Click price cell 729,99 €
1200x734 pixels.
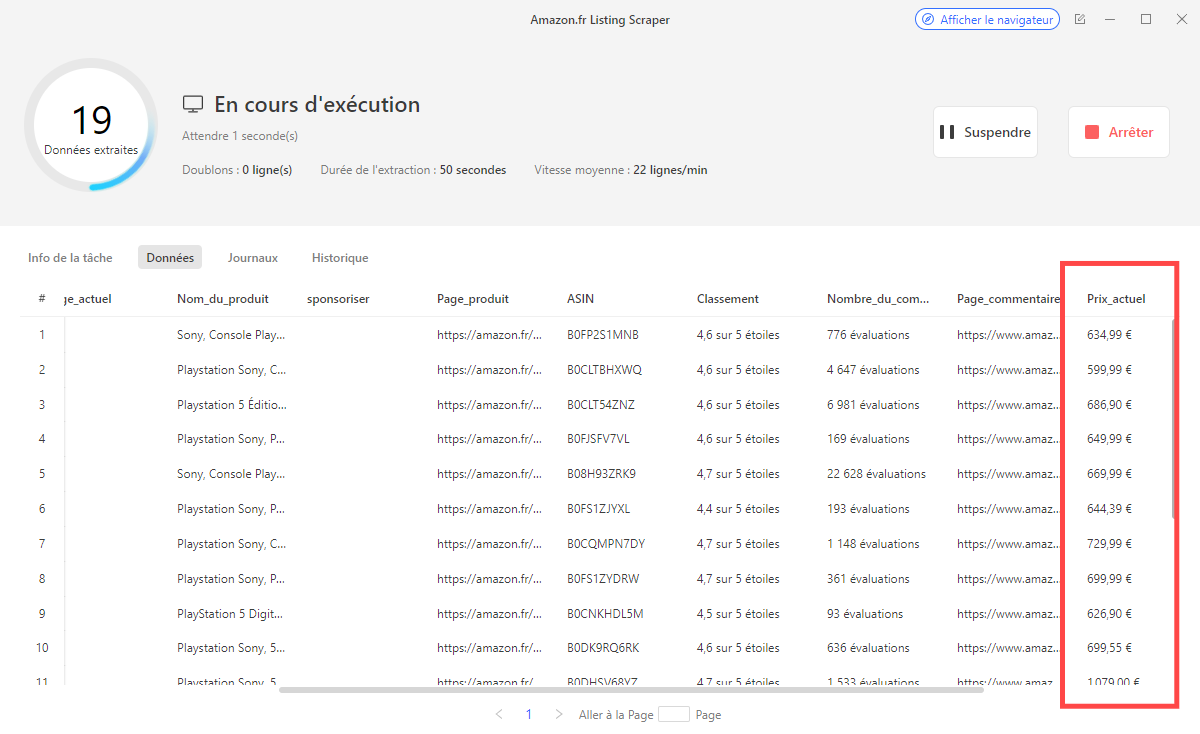pos(1109,544)
